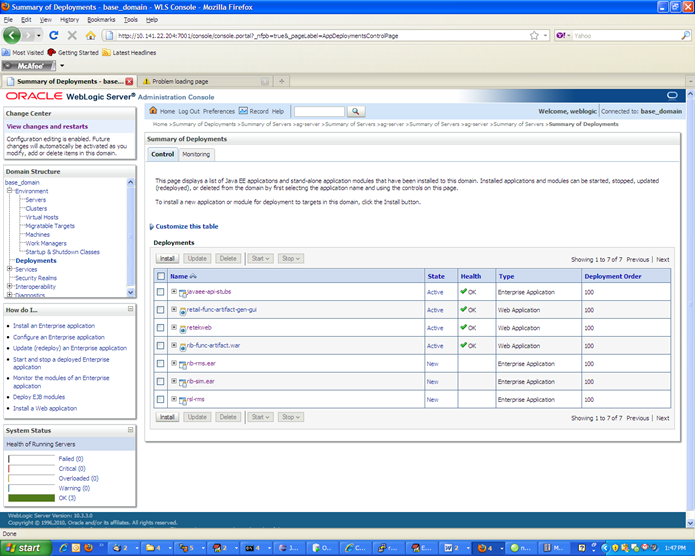Bookmark this page with the star icon
The height and width of the screenshot is (557, 696).
(x=534, y=36)
